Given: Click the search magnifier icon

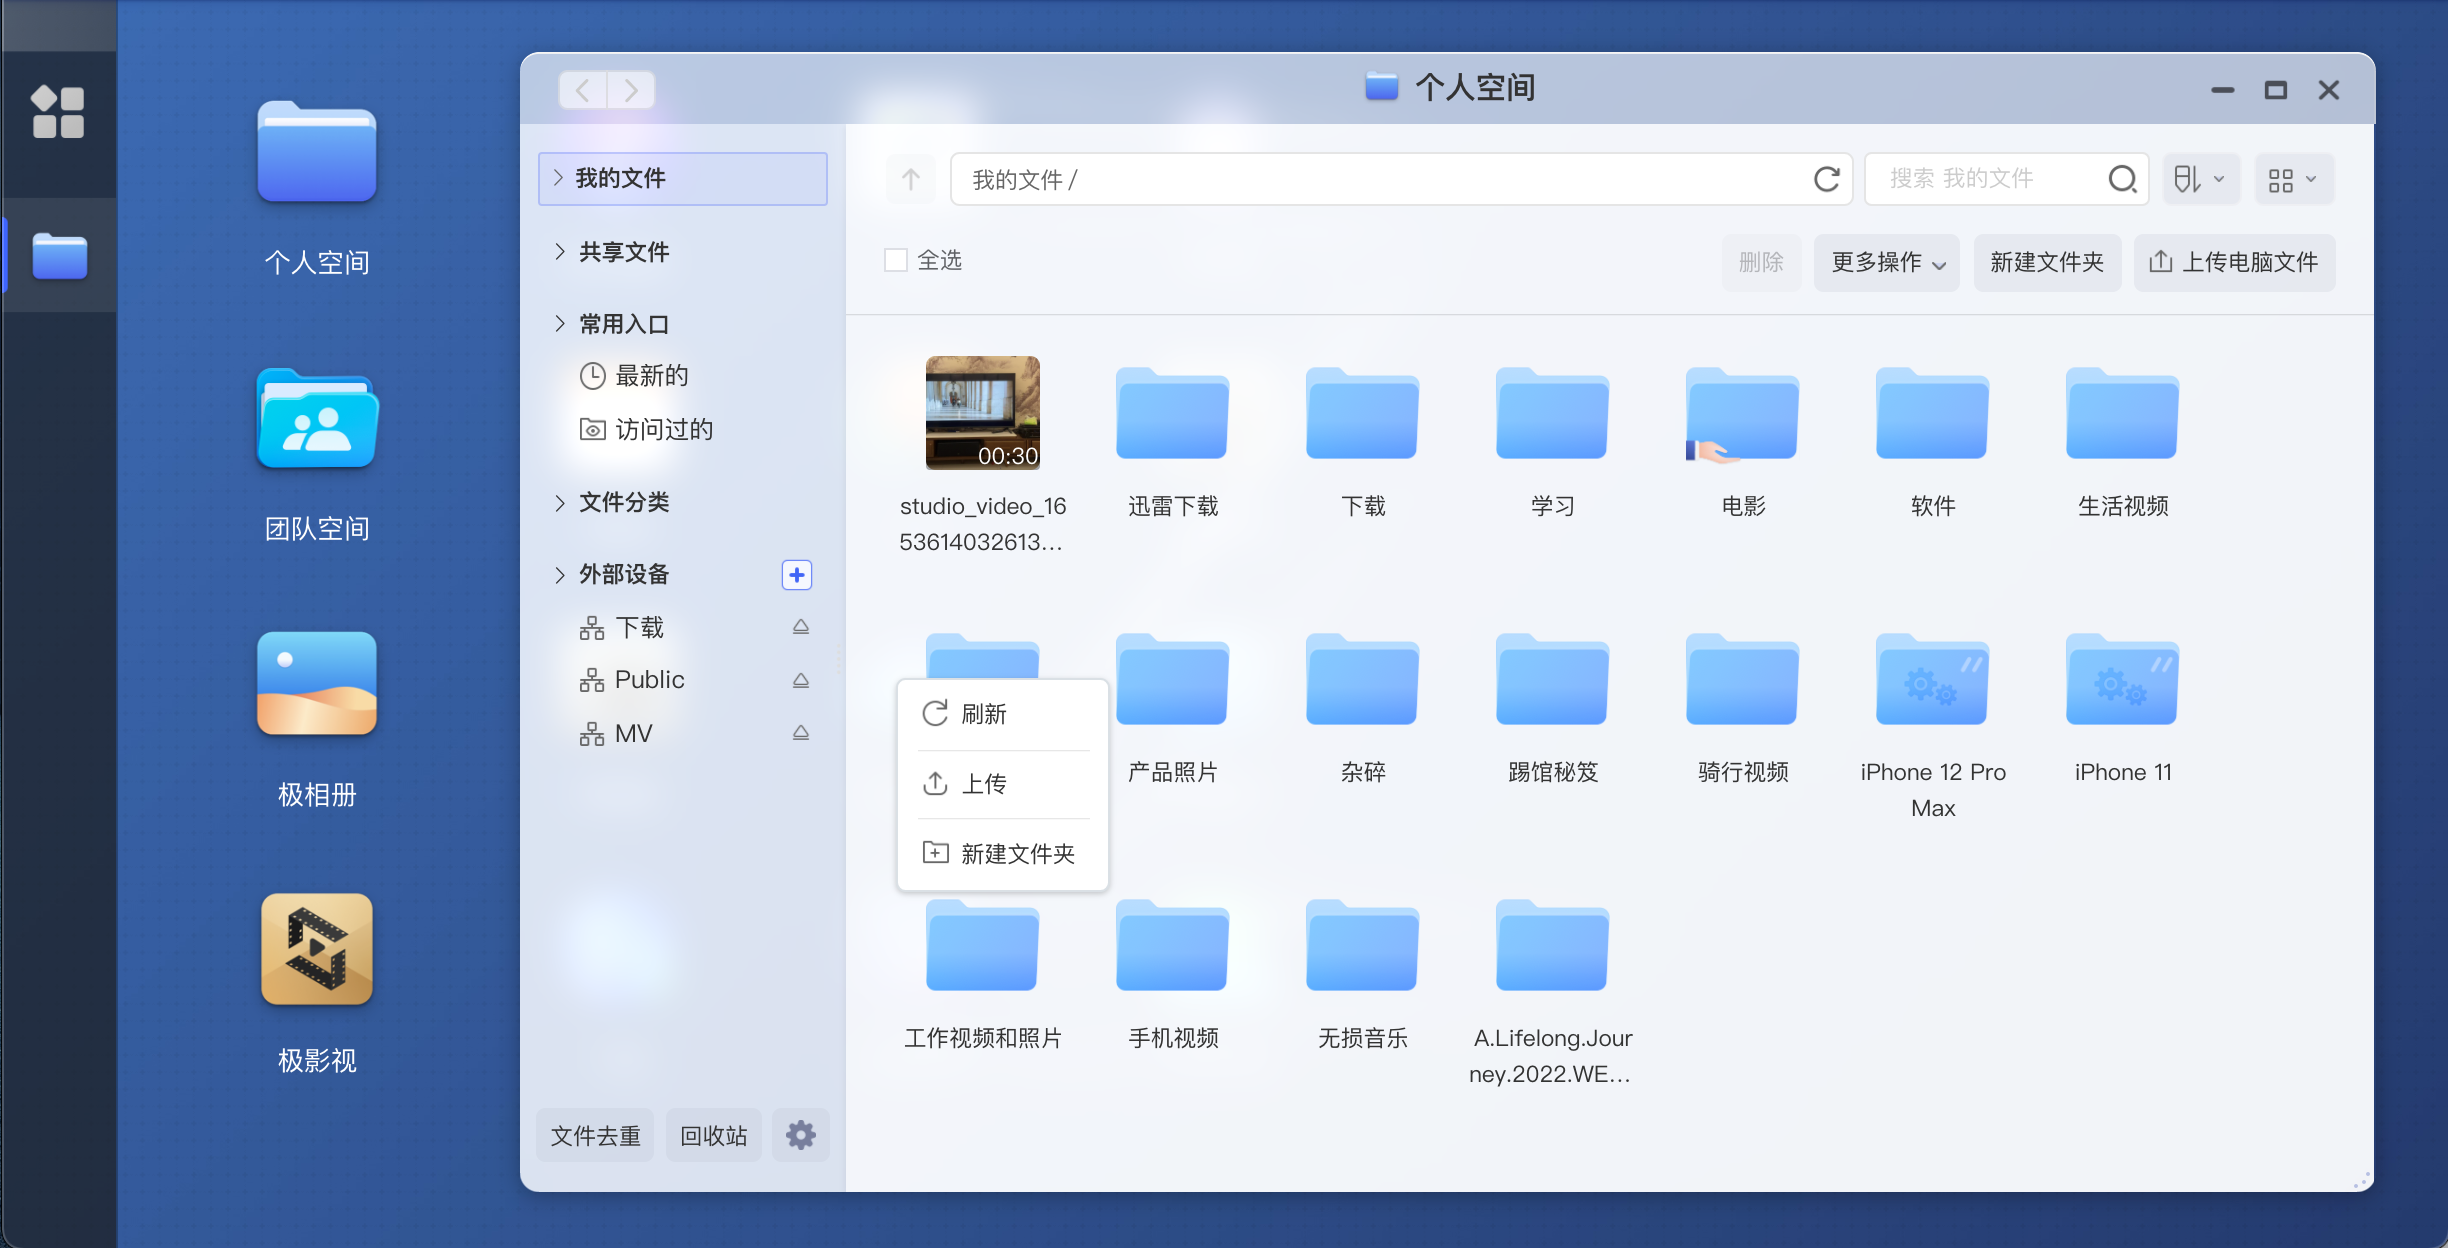Looking at the screenshot, I should 2121,179.
